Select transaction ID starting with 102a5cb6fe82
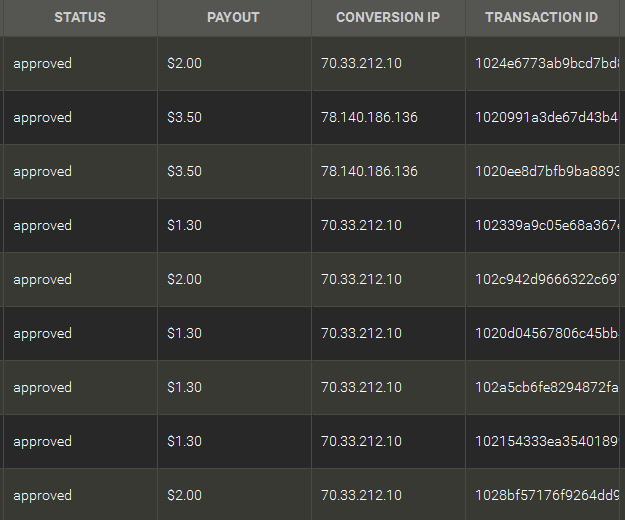 [548, 388]
